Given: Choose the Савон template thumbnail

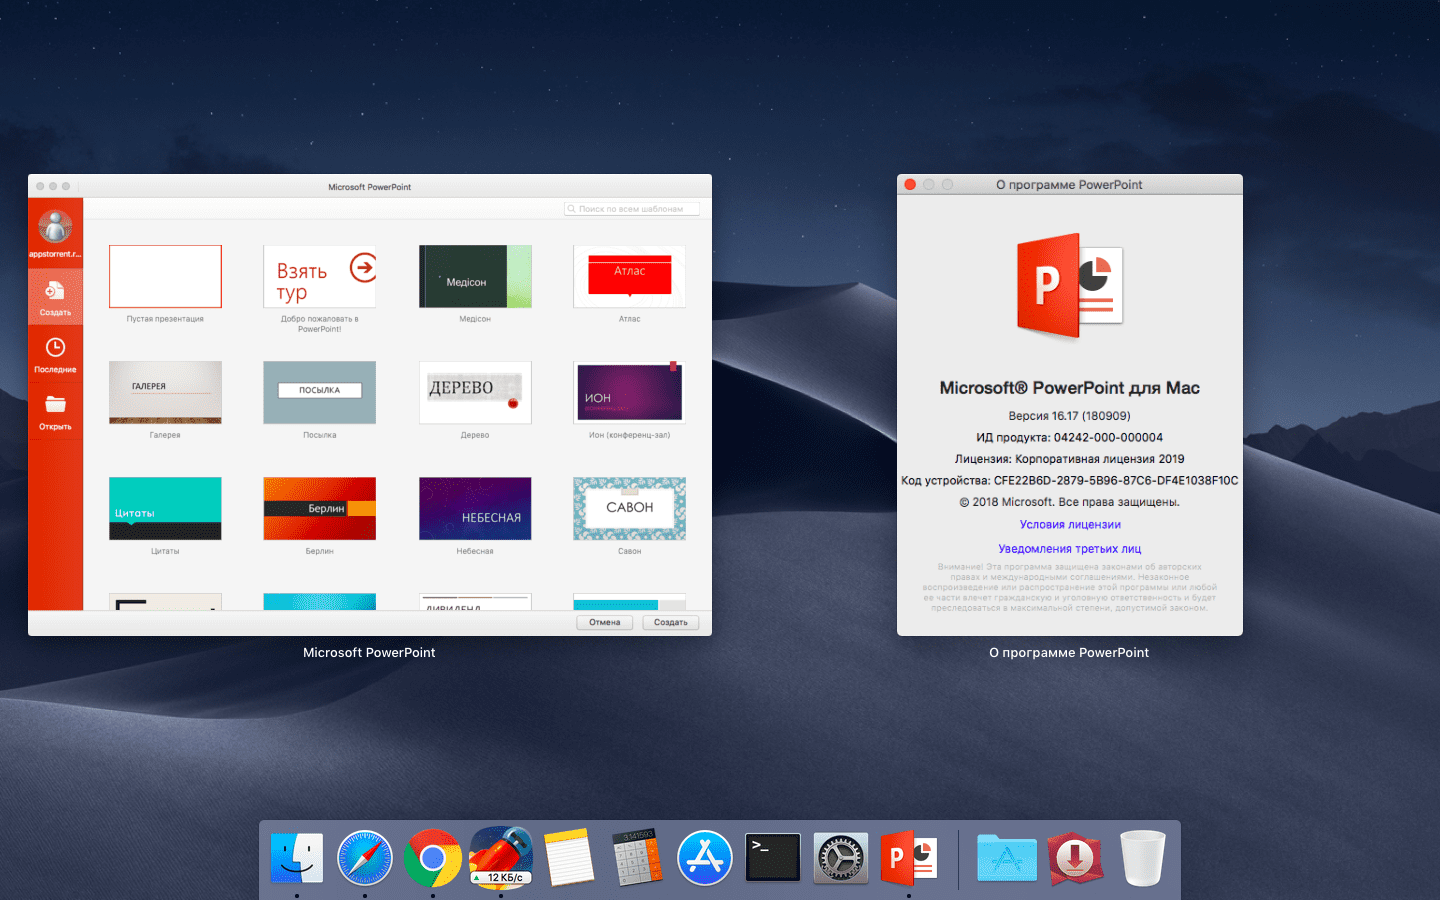Looking at the screenshot, I should point(629,508).
